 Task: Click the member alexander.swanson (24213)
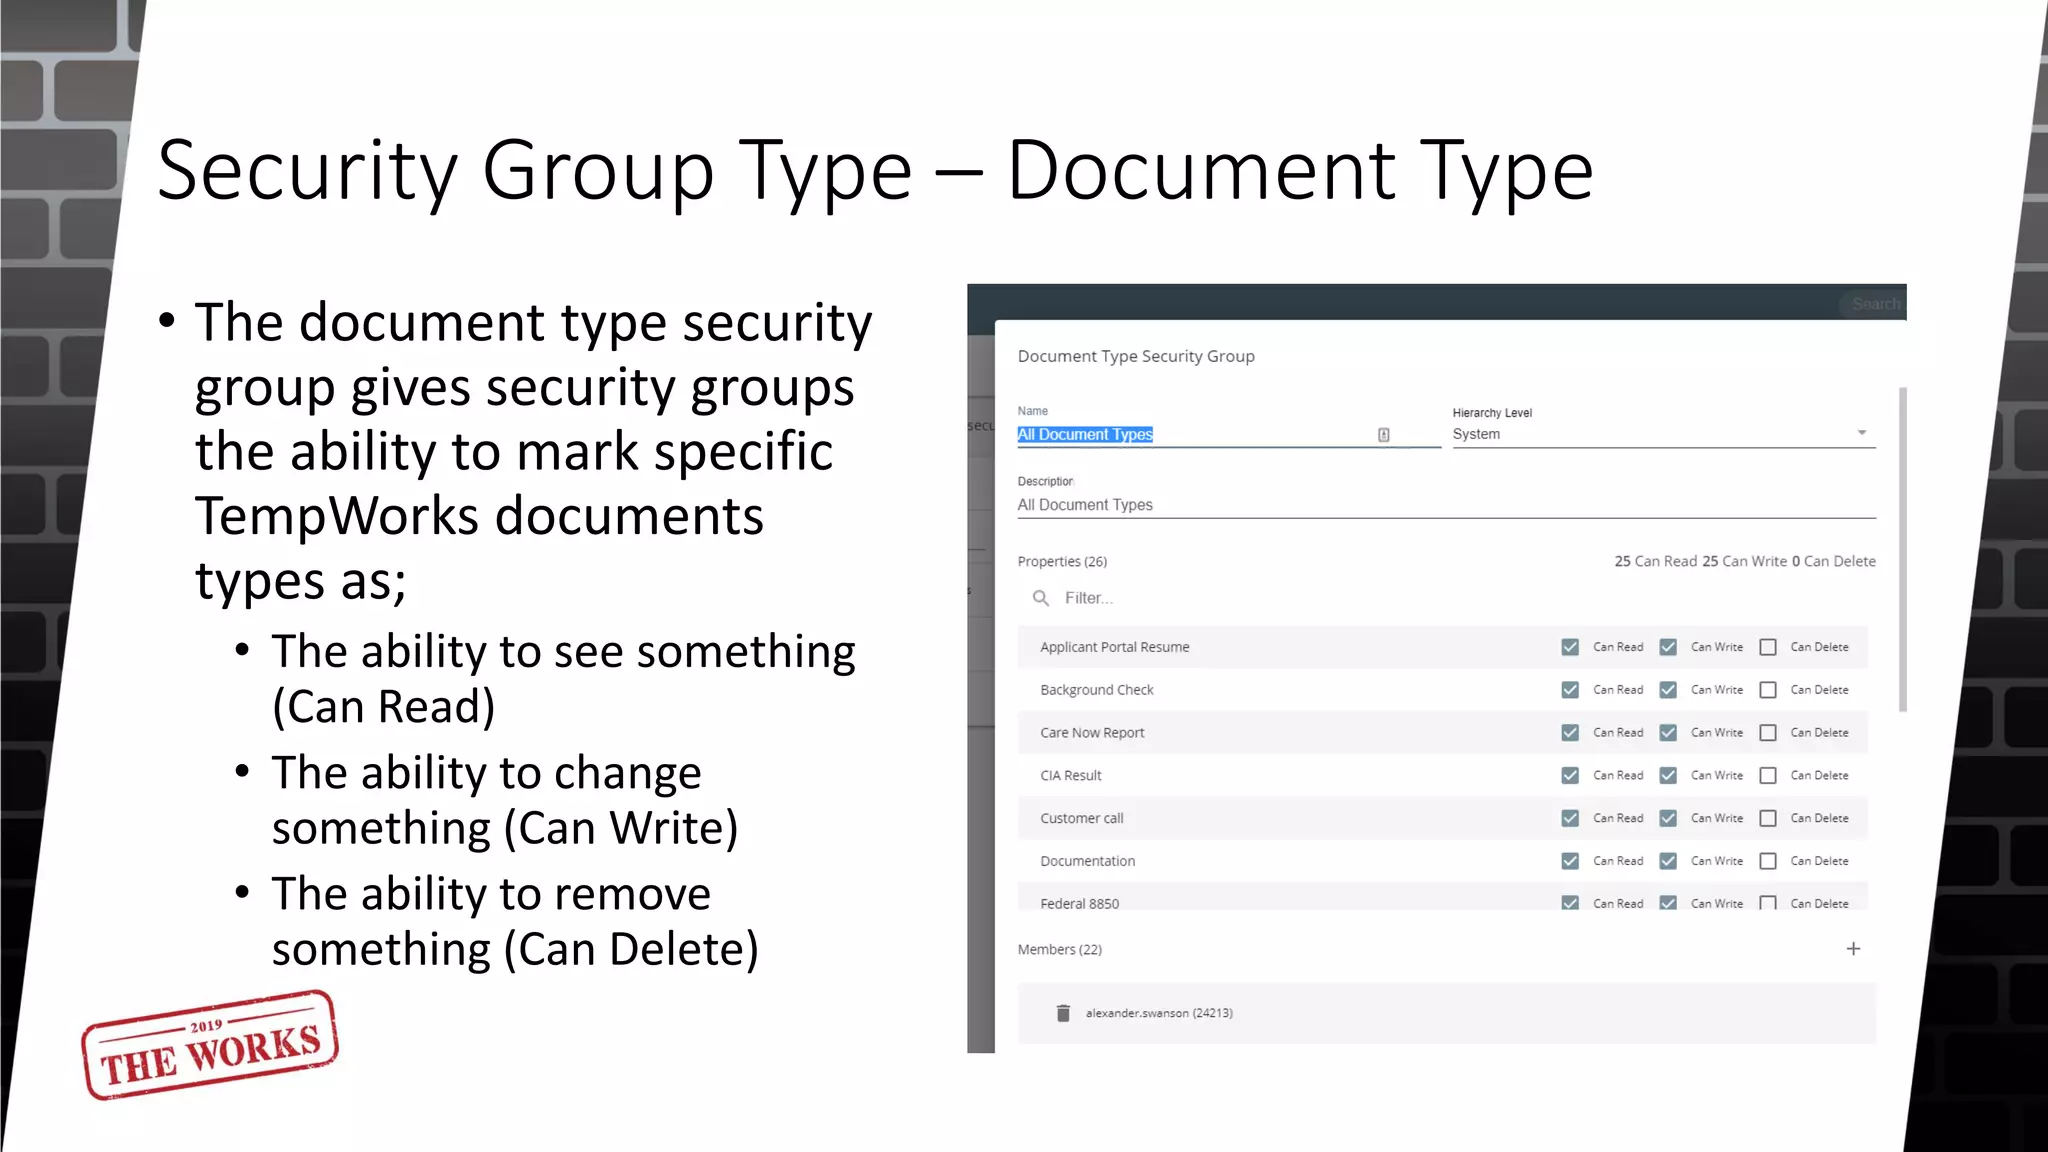pyautogui.click(x=1159, y=1013)
